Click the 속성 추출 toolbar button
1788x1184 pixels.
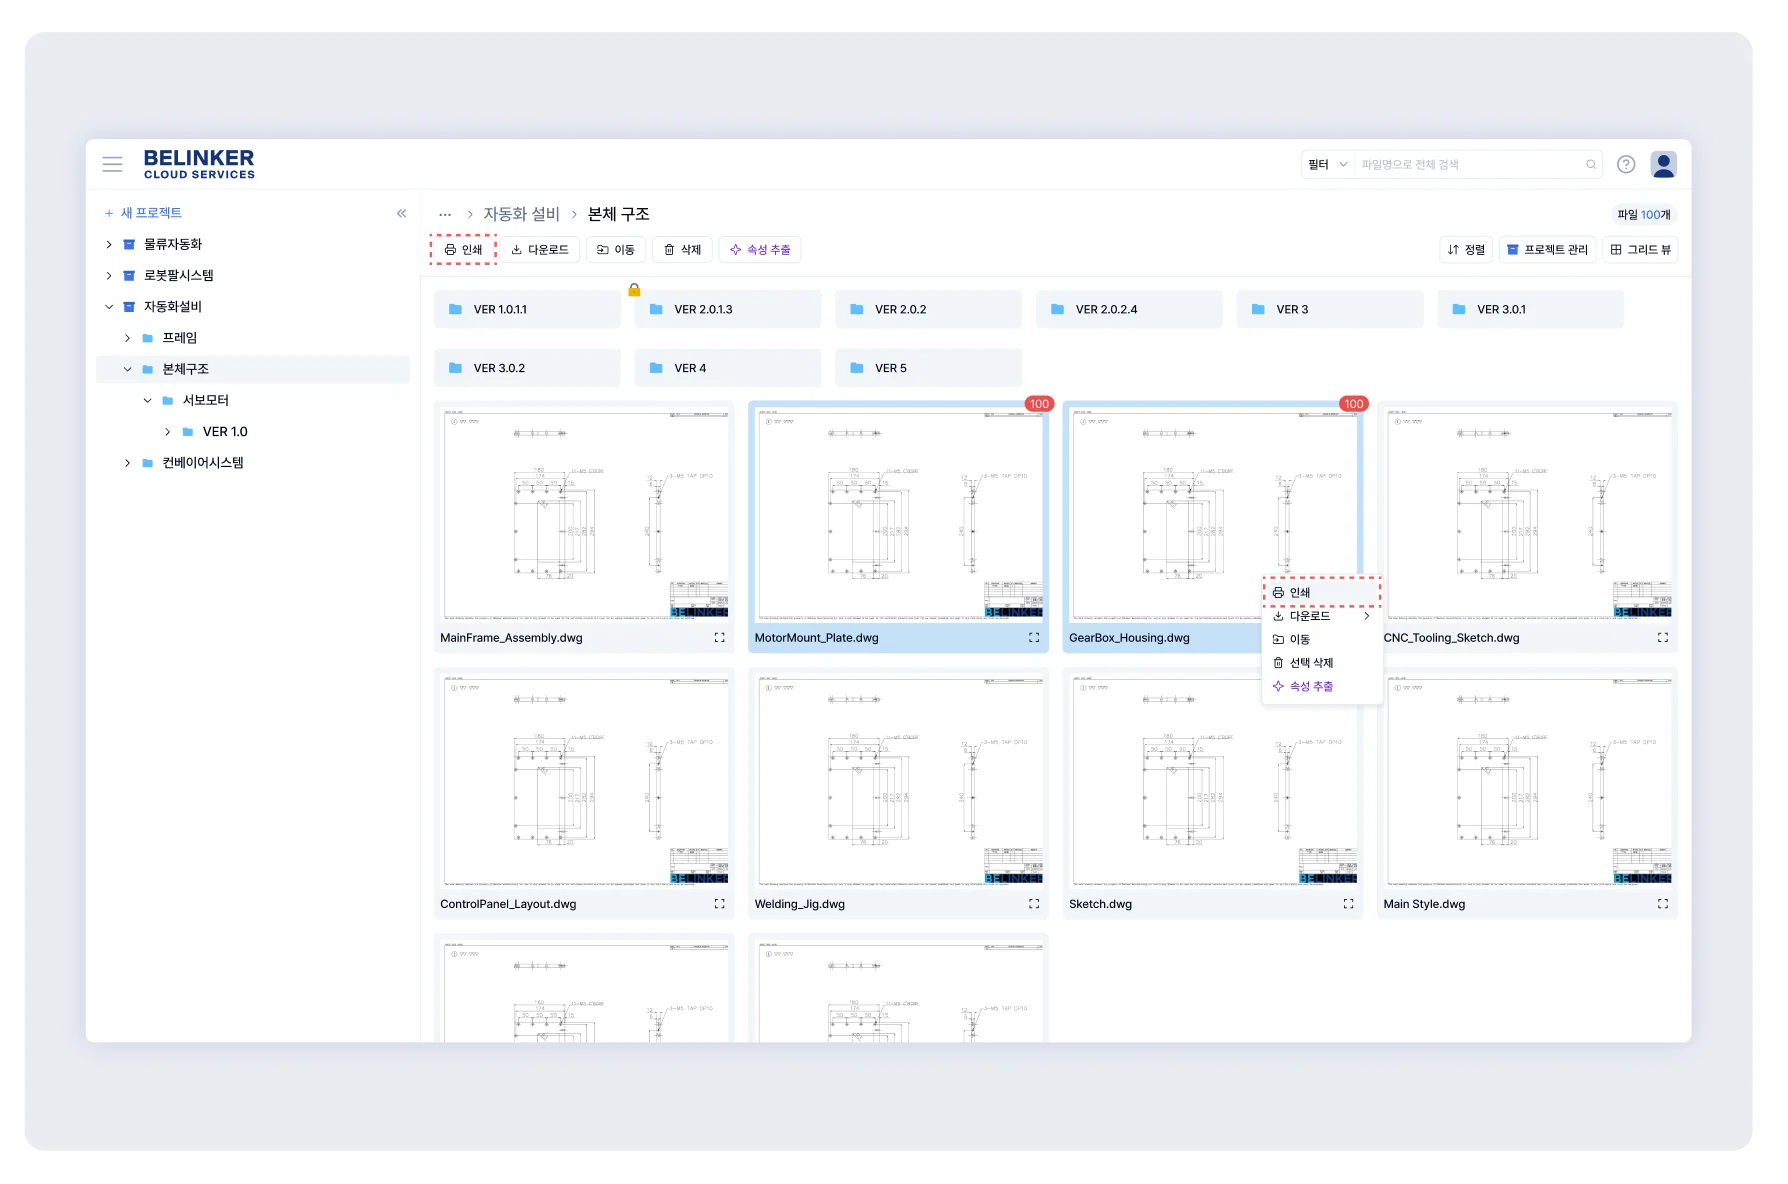[x=760, y=250]
